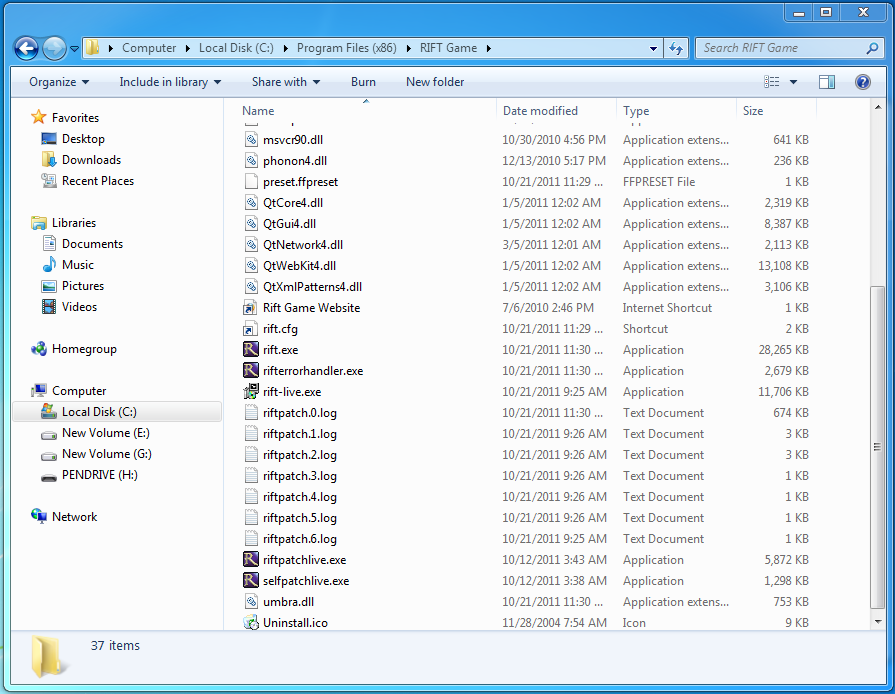Open the Documents library

tap(92, 244)
